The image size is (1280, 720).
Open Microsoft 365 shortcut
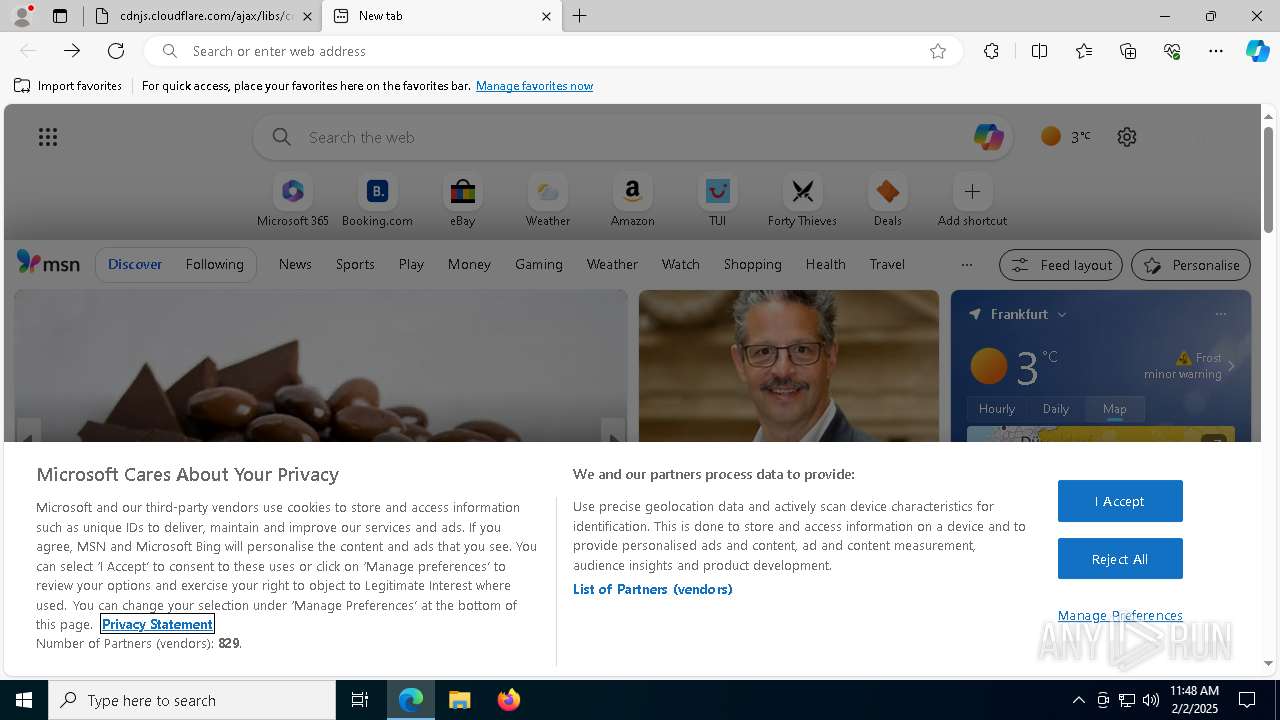coord(293,201)
